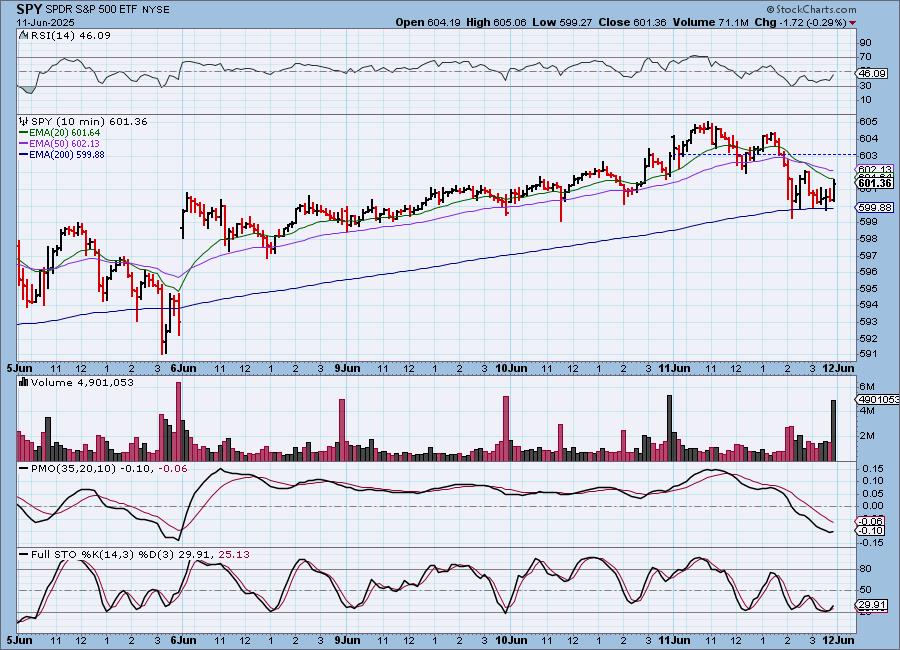Click the 9Jun date label below the price chart
The width and height of the screenshot is (900, 650).
tap(347, 368)
